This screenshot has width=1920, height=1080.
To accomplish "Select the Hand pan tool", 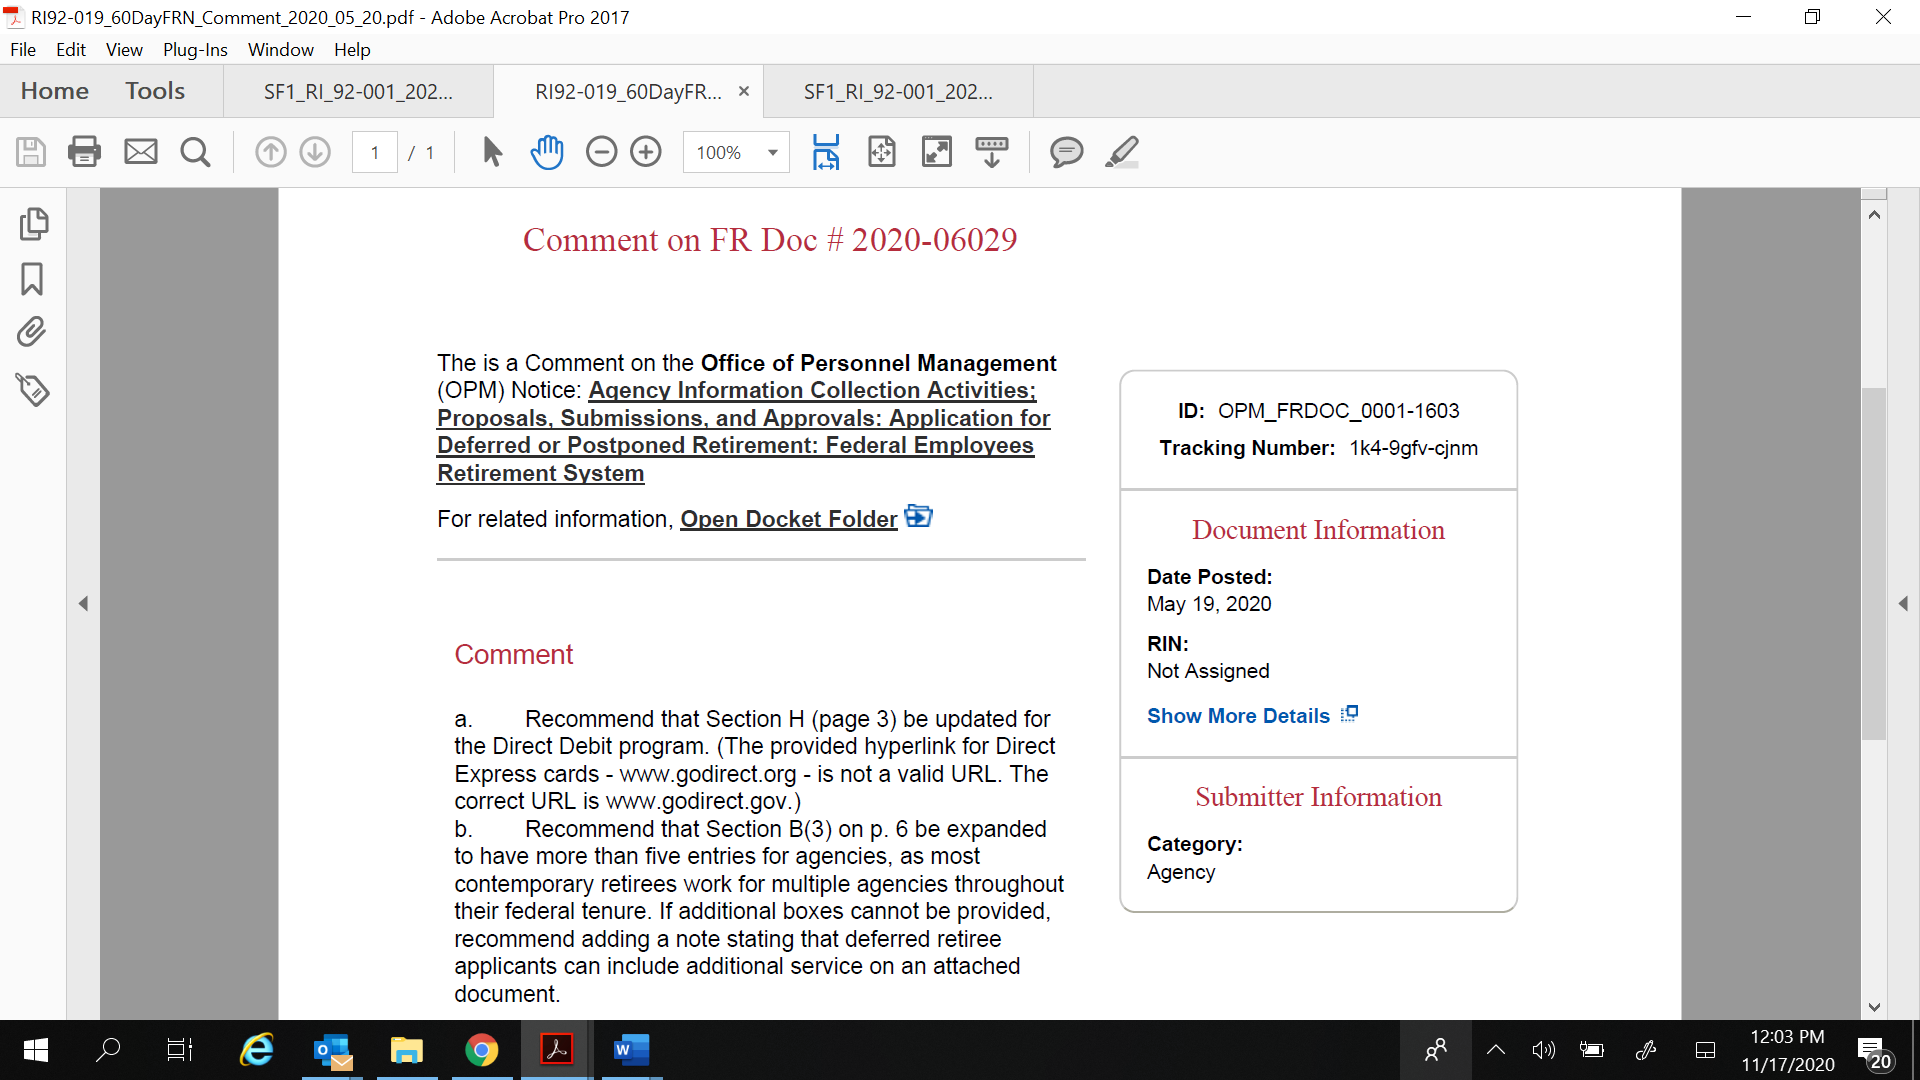I will click(x=547, y=152).
